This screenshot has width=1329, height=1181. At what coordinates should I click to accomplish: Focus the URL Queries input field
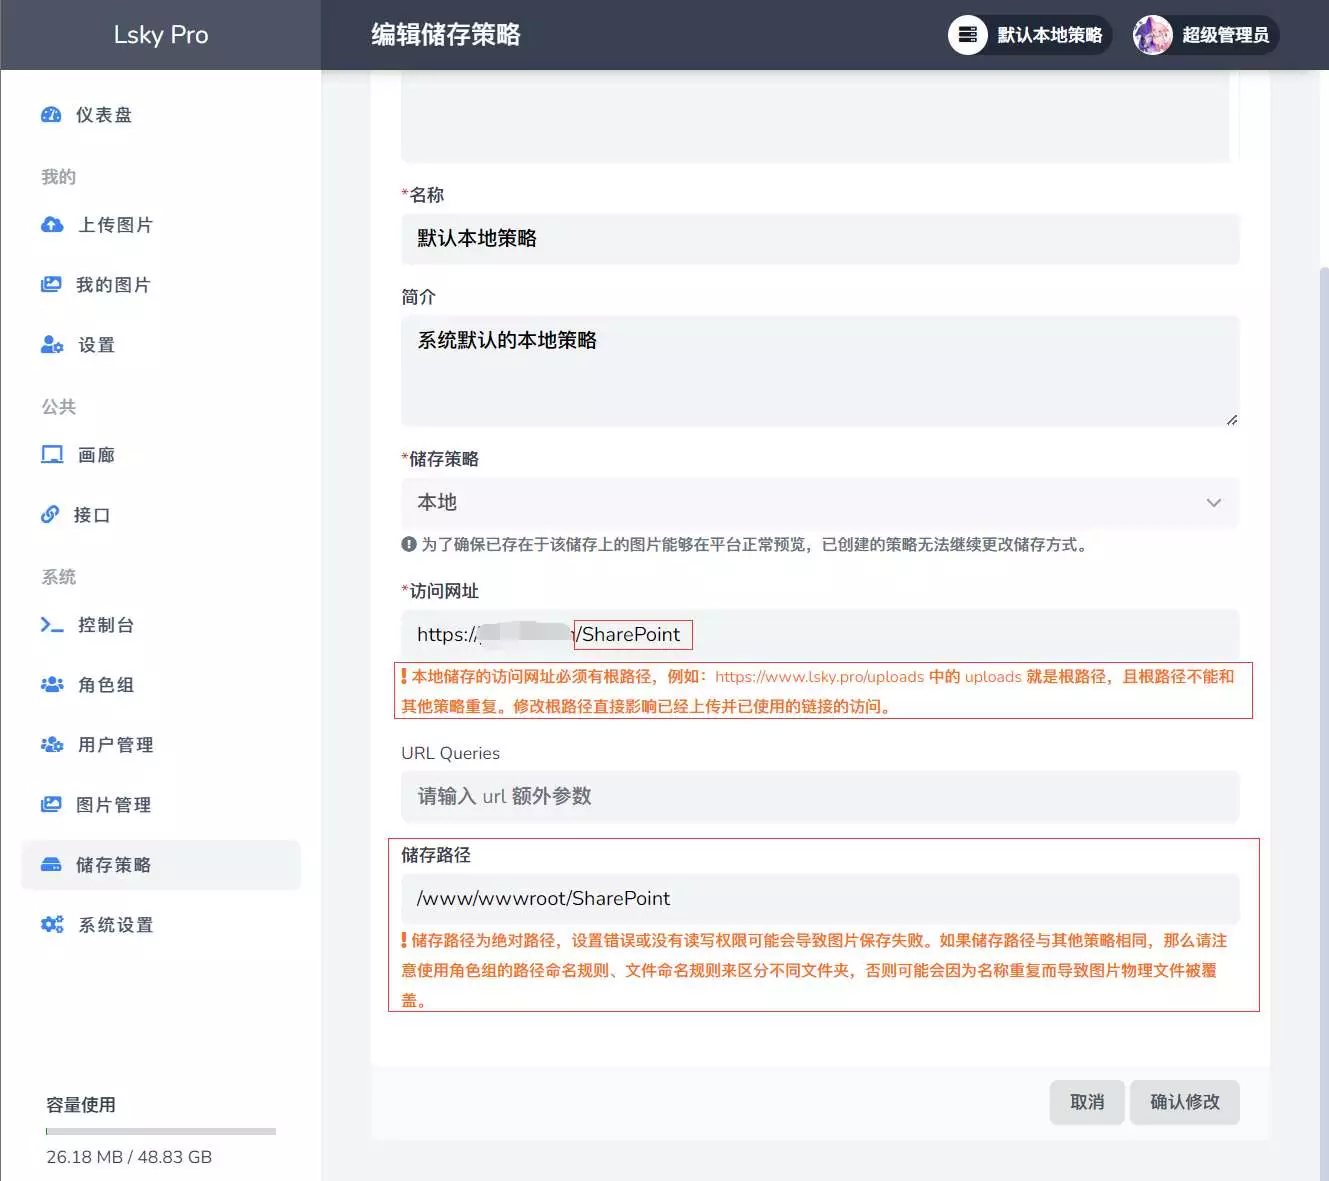(819, 796)
